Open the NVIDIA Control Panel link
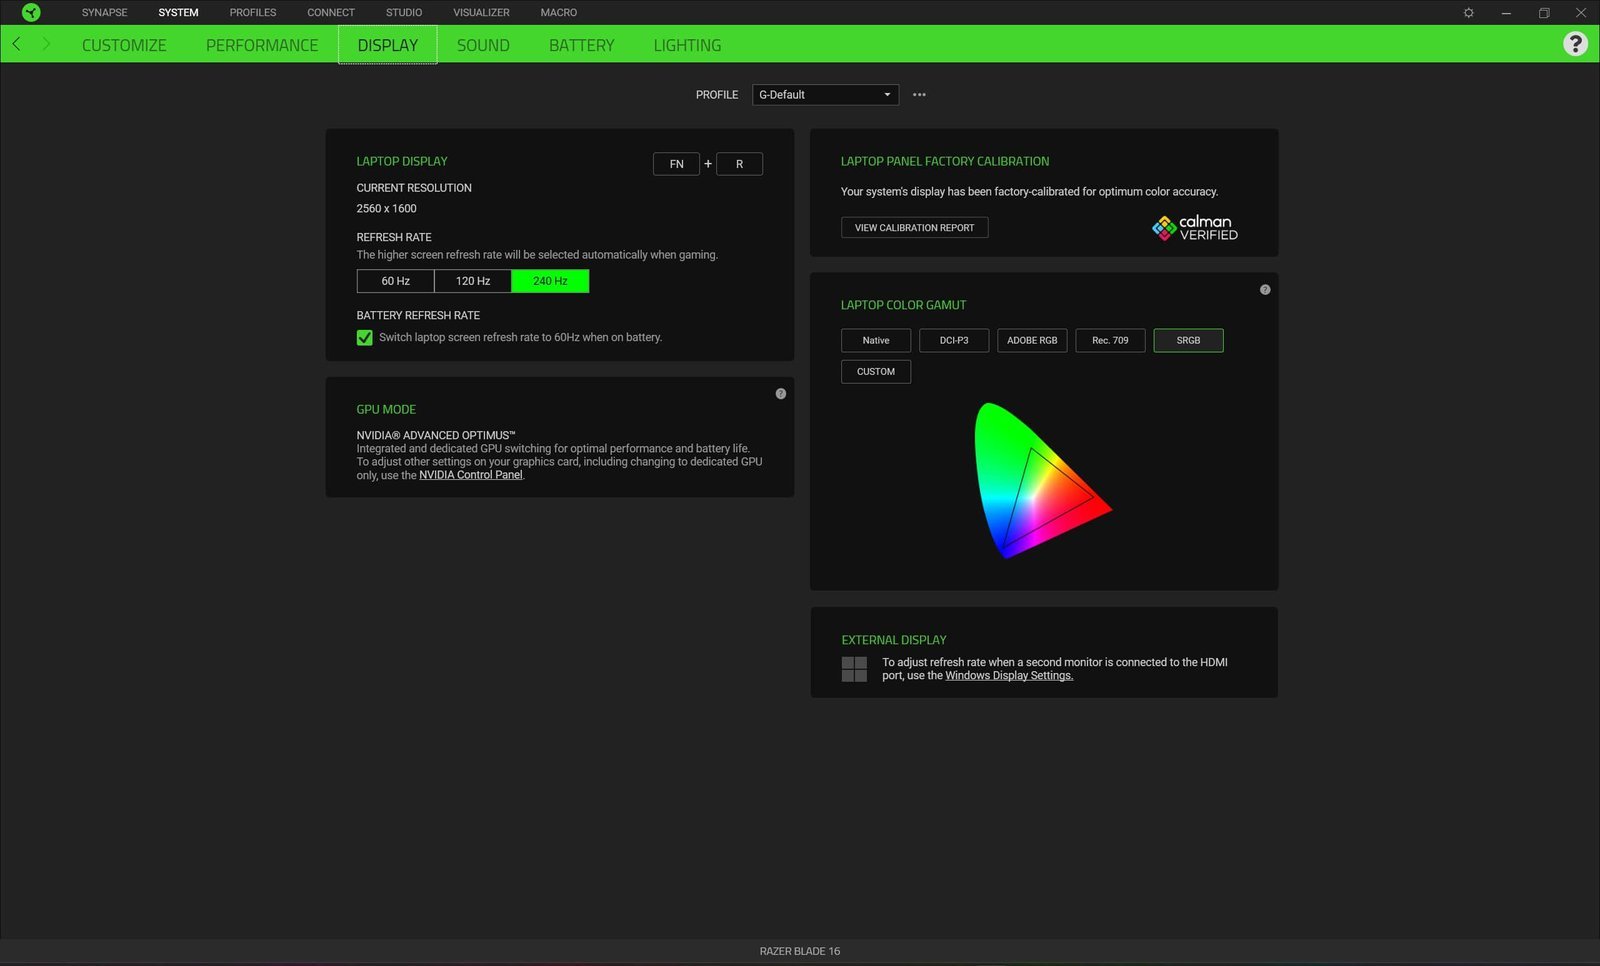The height and width of the screenshot is (966, 1600). click(x=470, y=475)
